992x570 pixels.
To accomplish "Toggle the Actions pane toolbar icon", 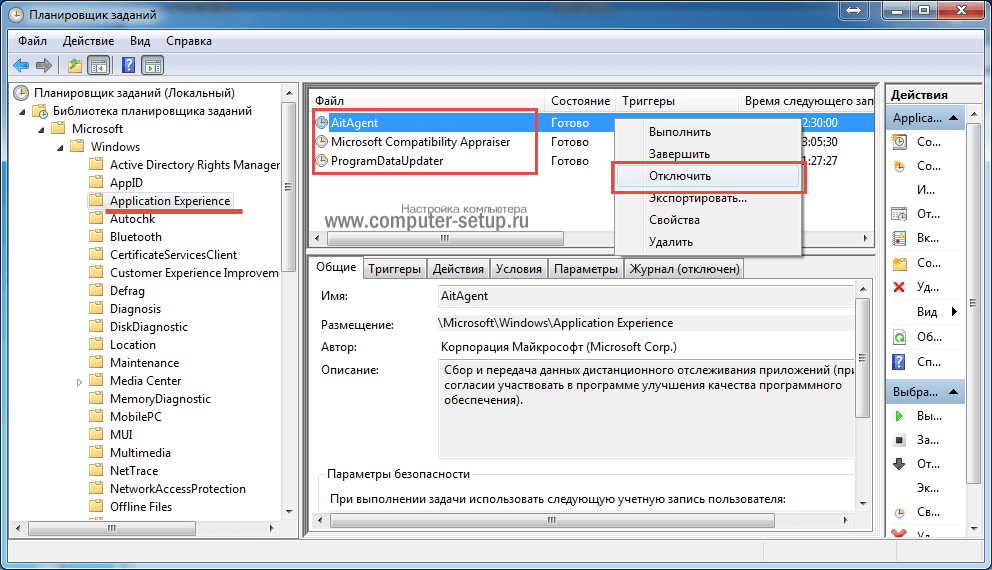I will (x=152, y=66).
